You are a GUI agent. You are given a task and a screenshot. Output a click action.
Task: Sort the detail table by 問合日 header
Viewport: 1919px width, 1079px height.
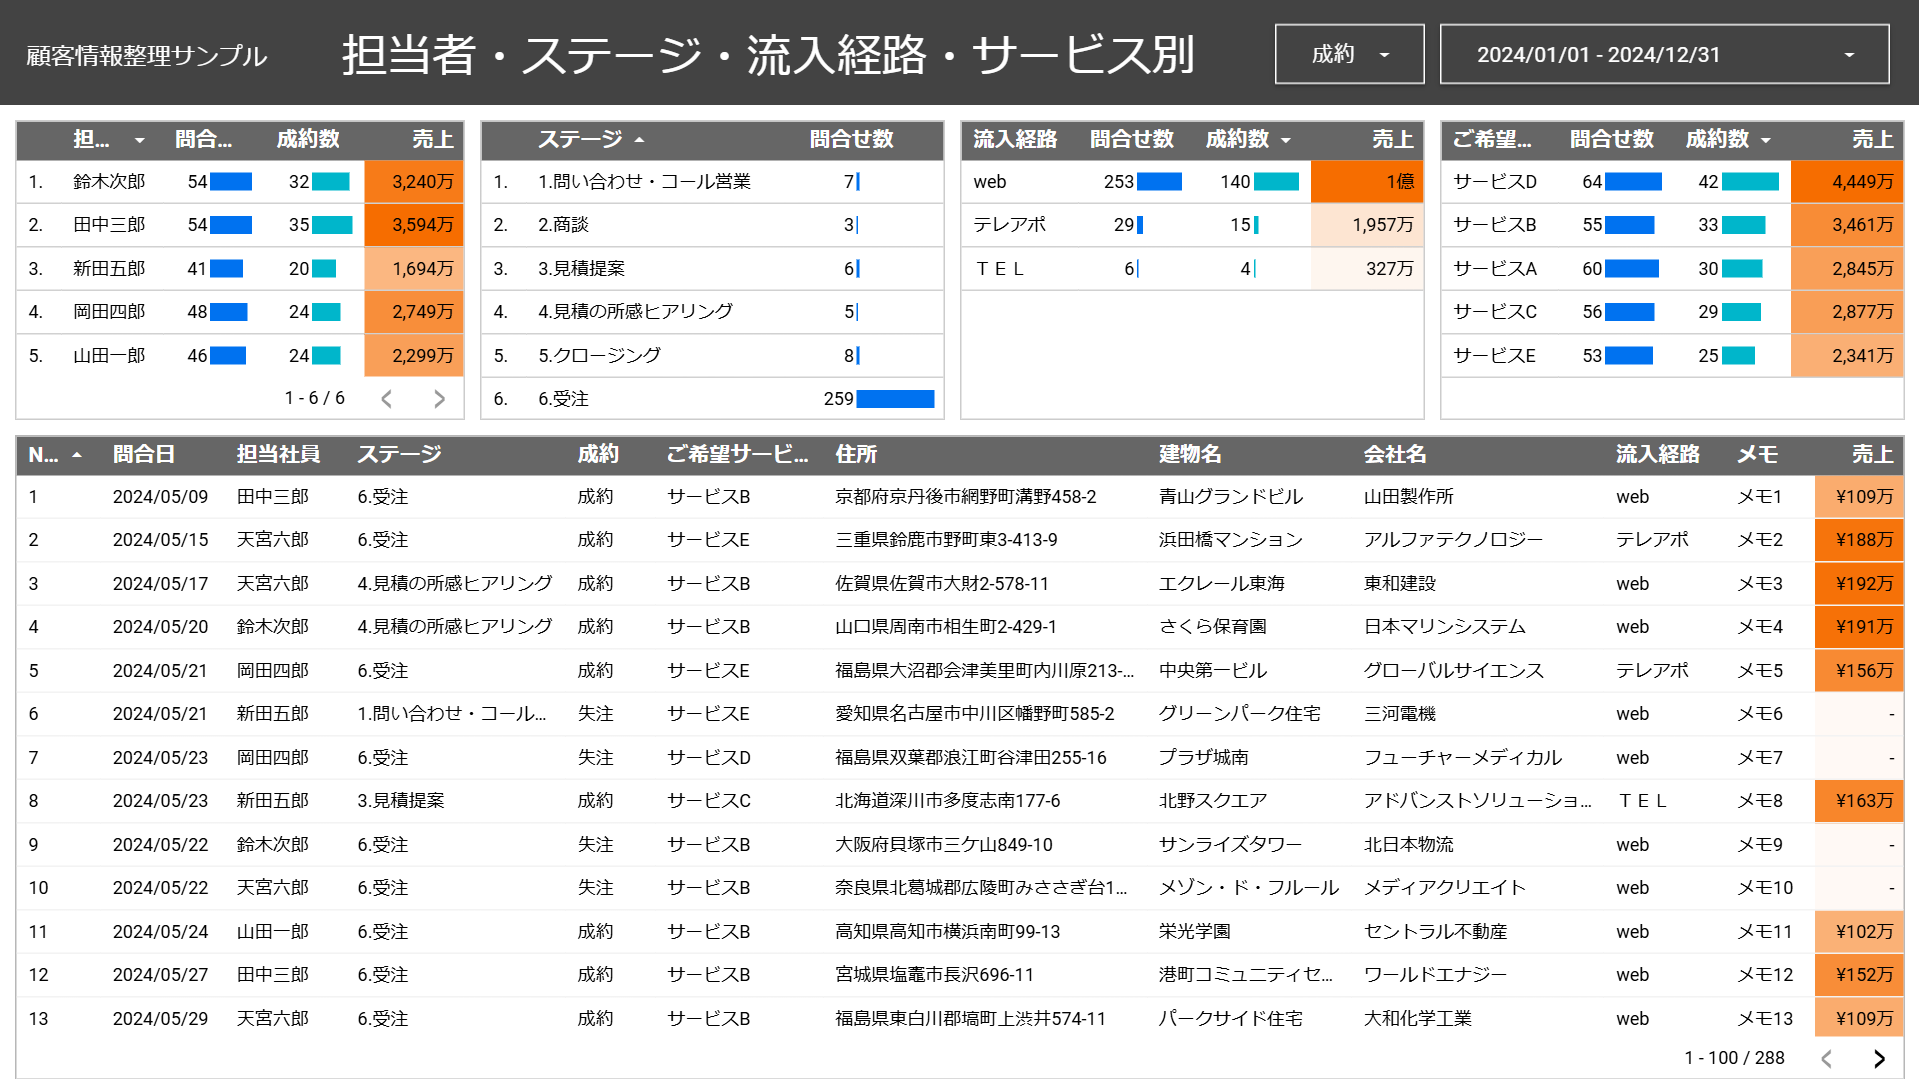[x=143, y=455]
